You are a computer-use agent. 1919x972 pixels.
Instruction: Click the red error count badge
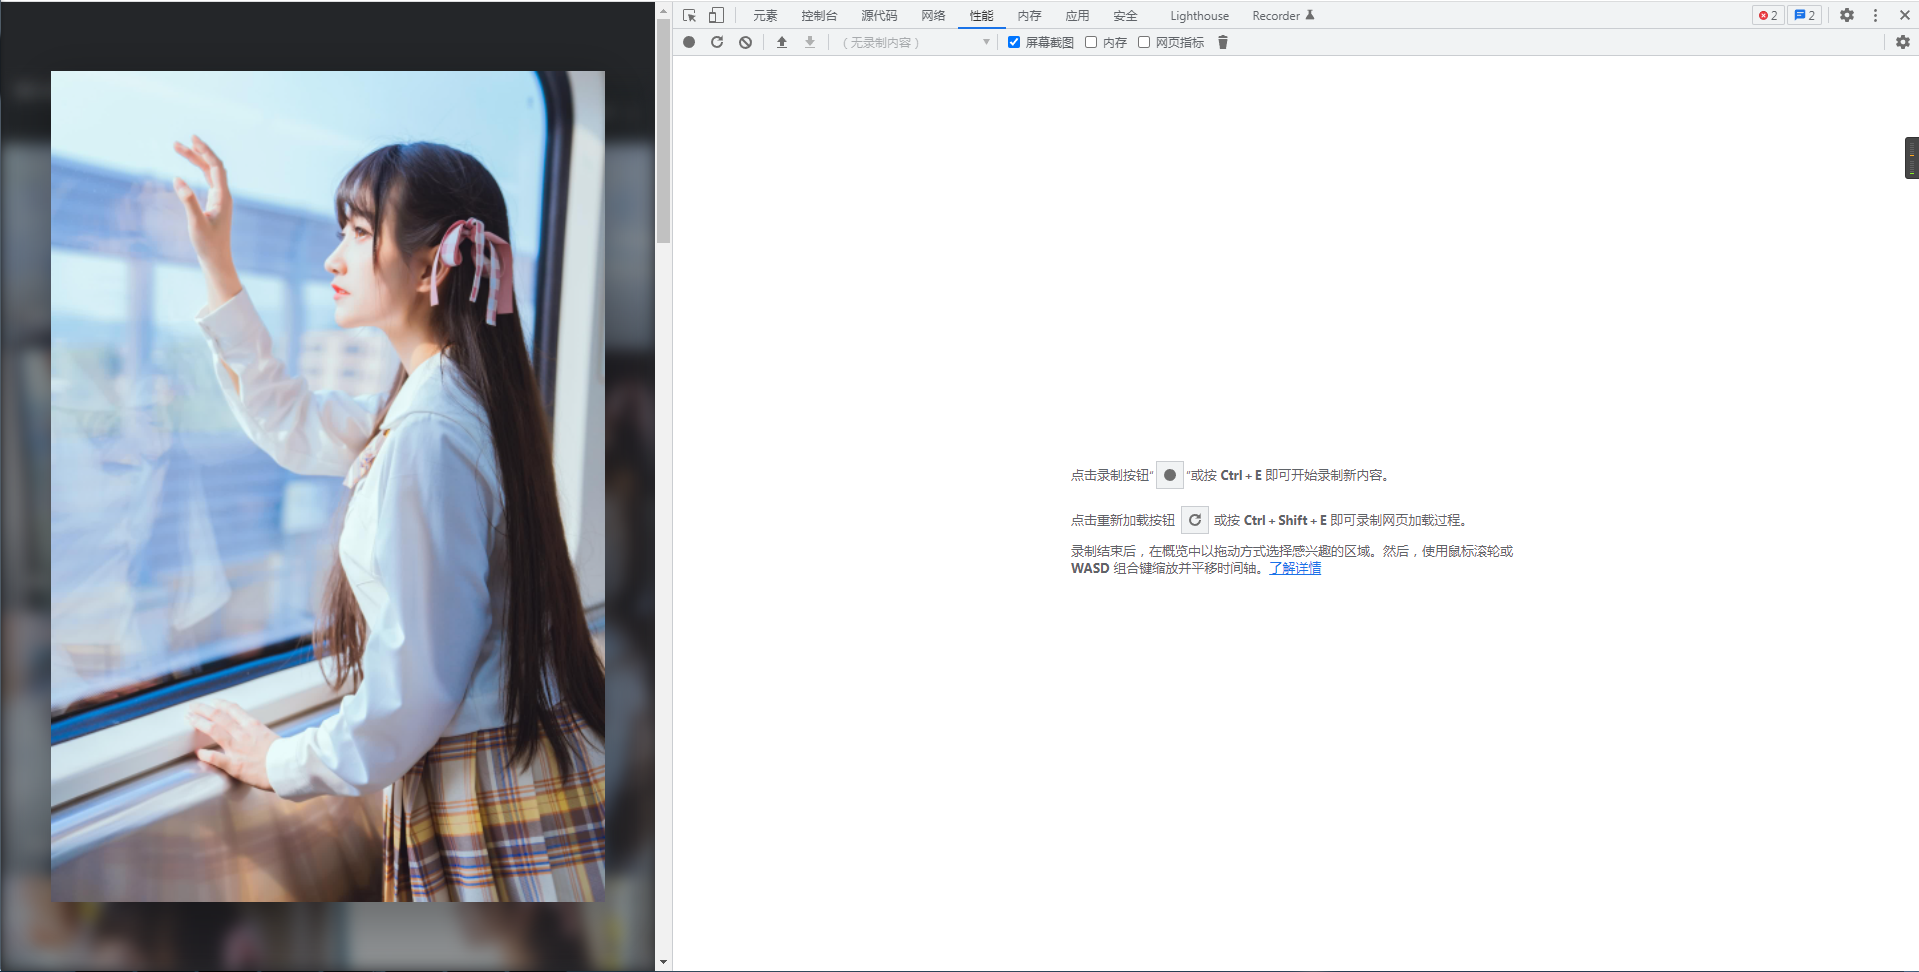click(1766, 15)
